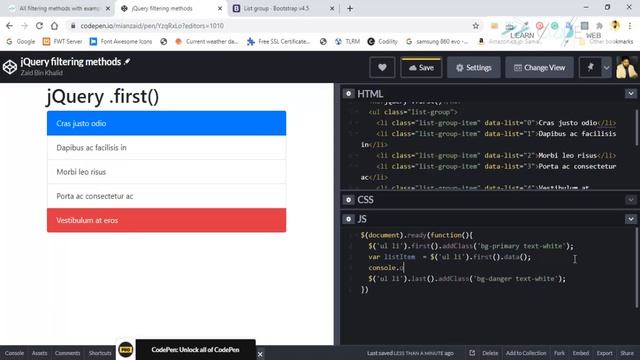Viewport: 640px width, 360px height.
Task: Open Export options
Action: (604, 353)
